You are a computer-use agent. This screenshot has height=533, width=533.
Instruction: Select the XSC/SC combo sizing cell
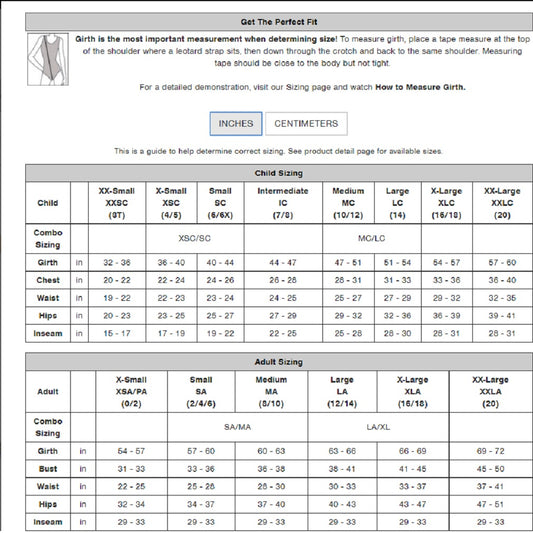(x=195, y=238)
